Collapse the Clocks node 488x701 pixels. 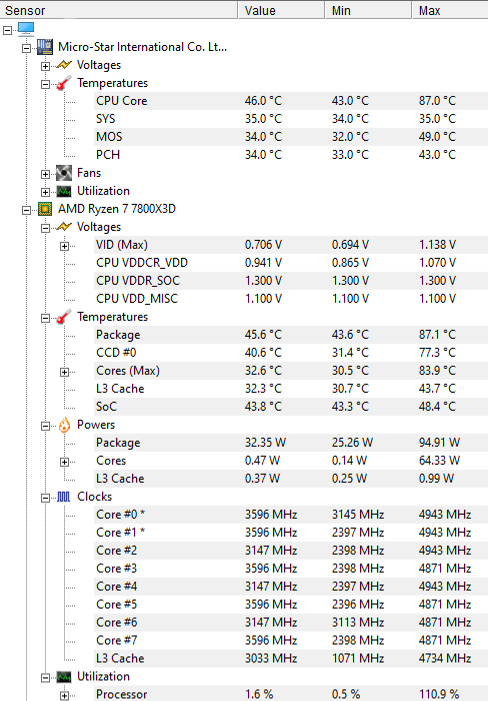click(45, 498)
